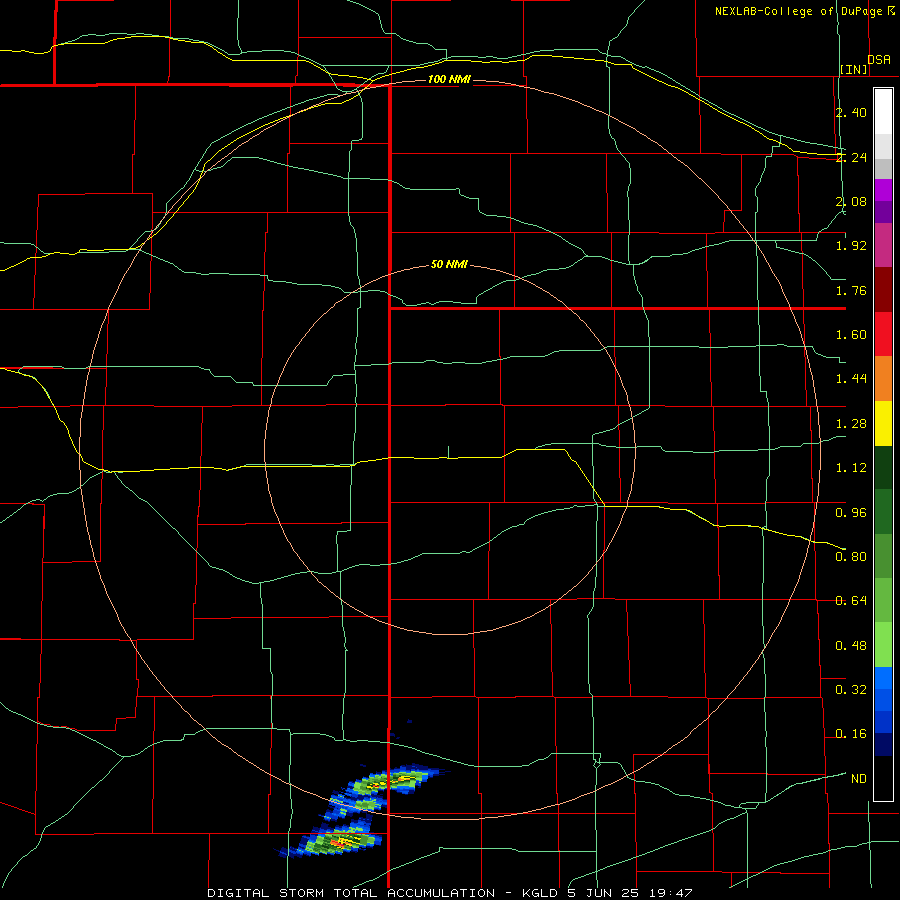Click the 0.32 legend value
The image size is (900, 900).
point(851,690)
